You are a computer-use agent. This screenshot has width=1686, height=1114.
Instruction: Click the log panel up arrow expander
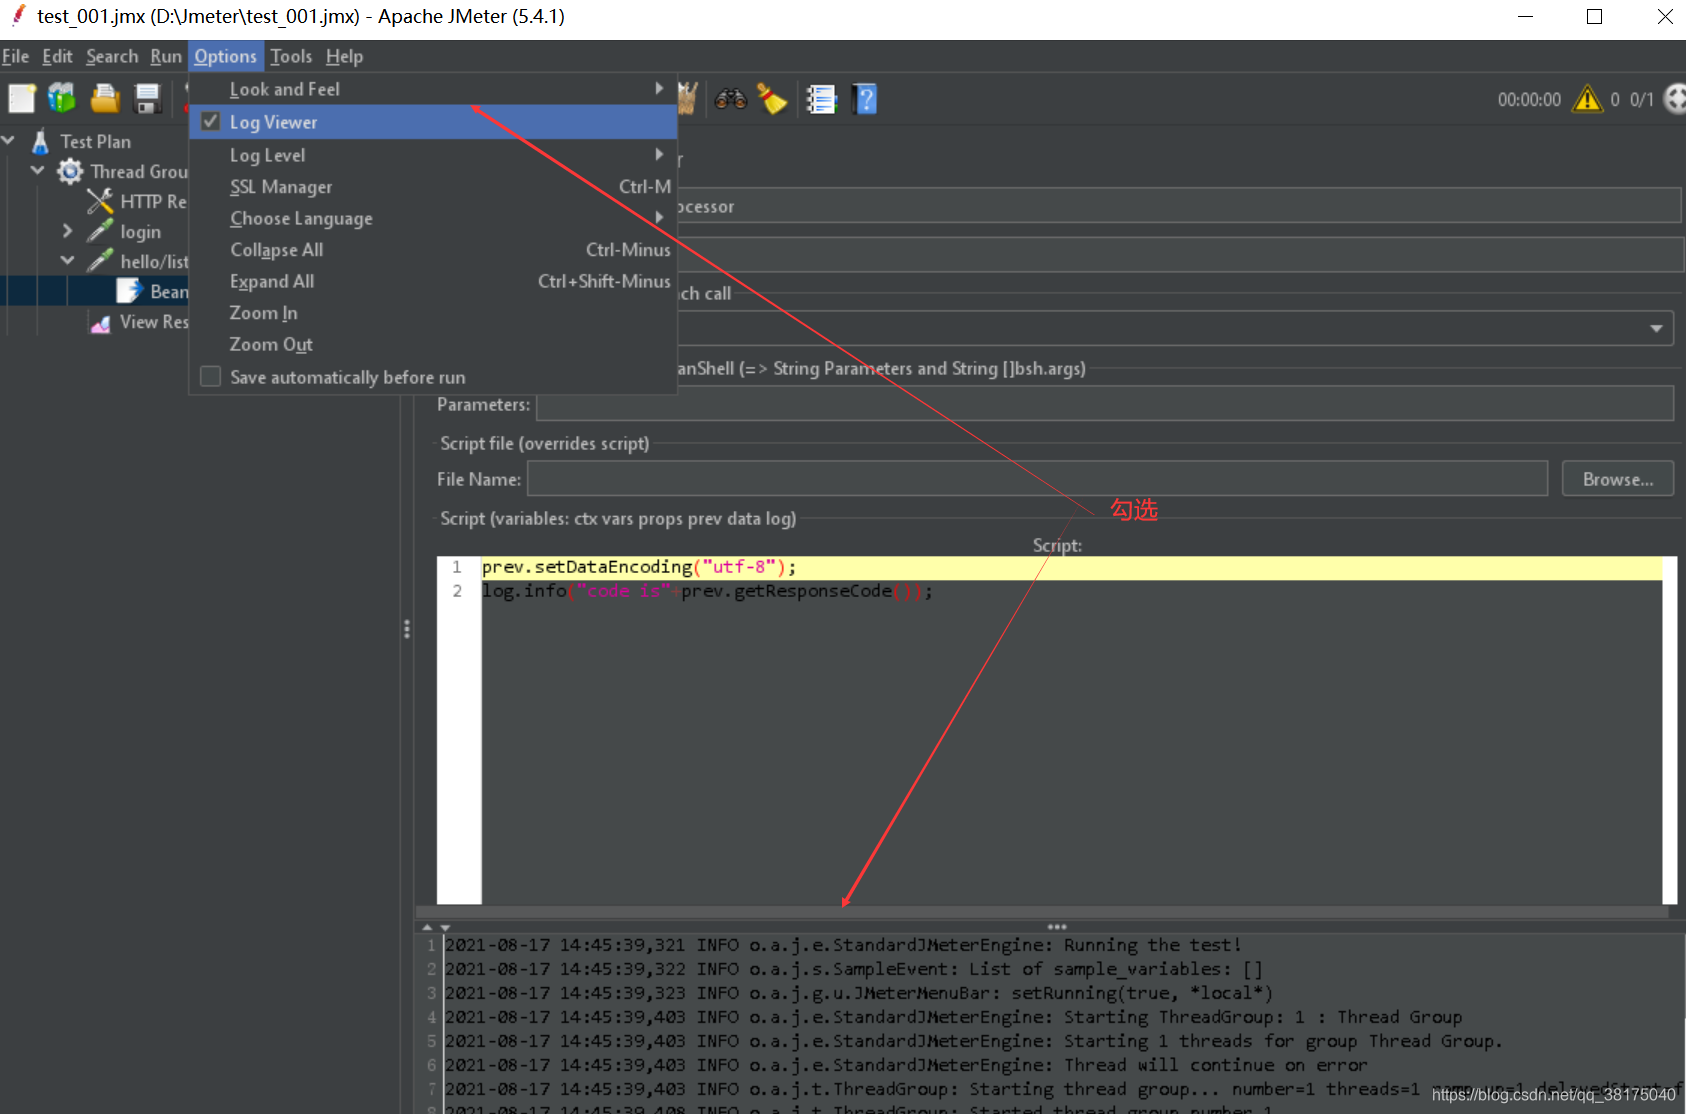tap(427, 927)
